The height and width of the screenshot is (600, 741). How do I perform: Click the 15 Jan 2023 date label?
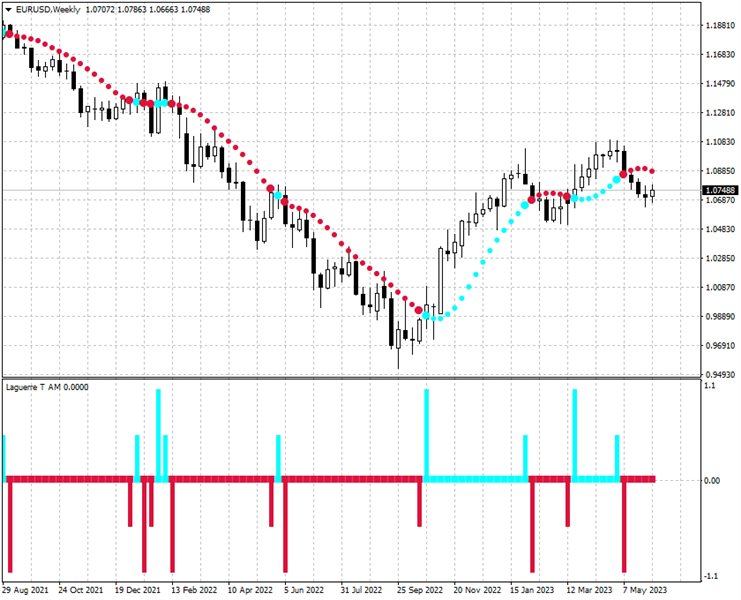(x=532, y=590)
